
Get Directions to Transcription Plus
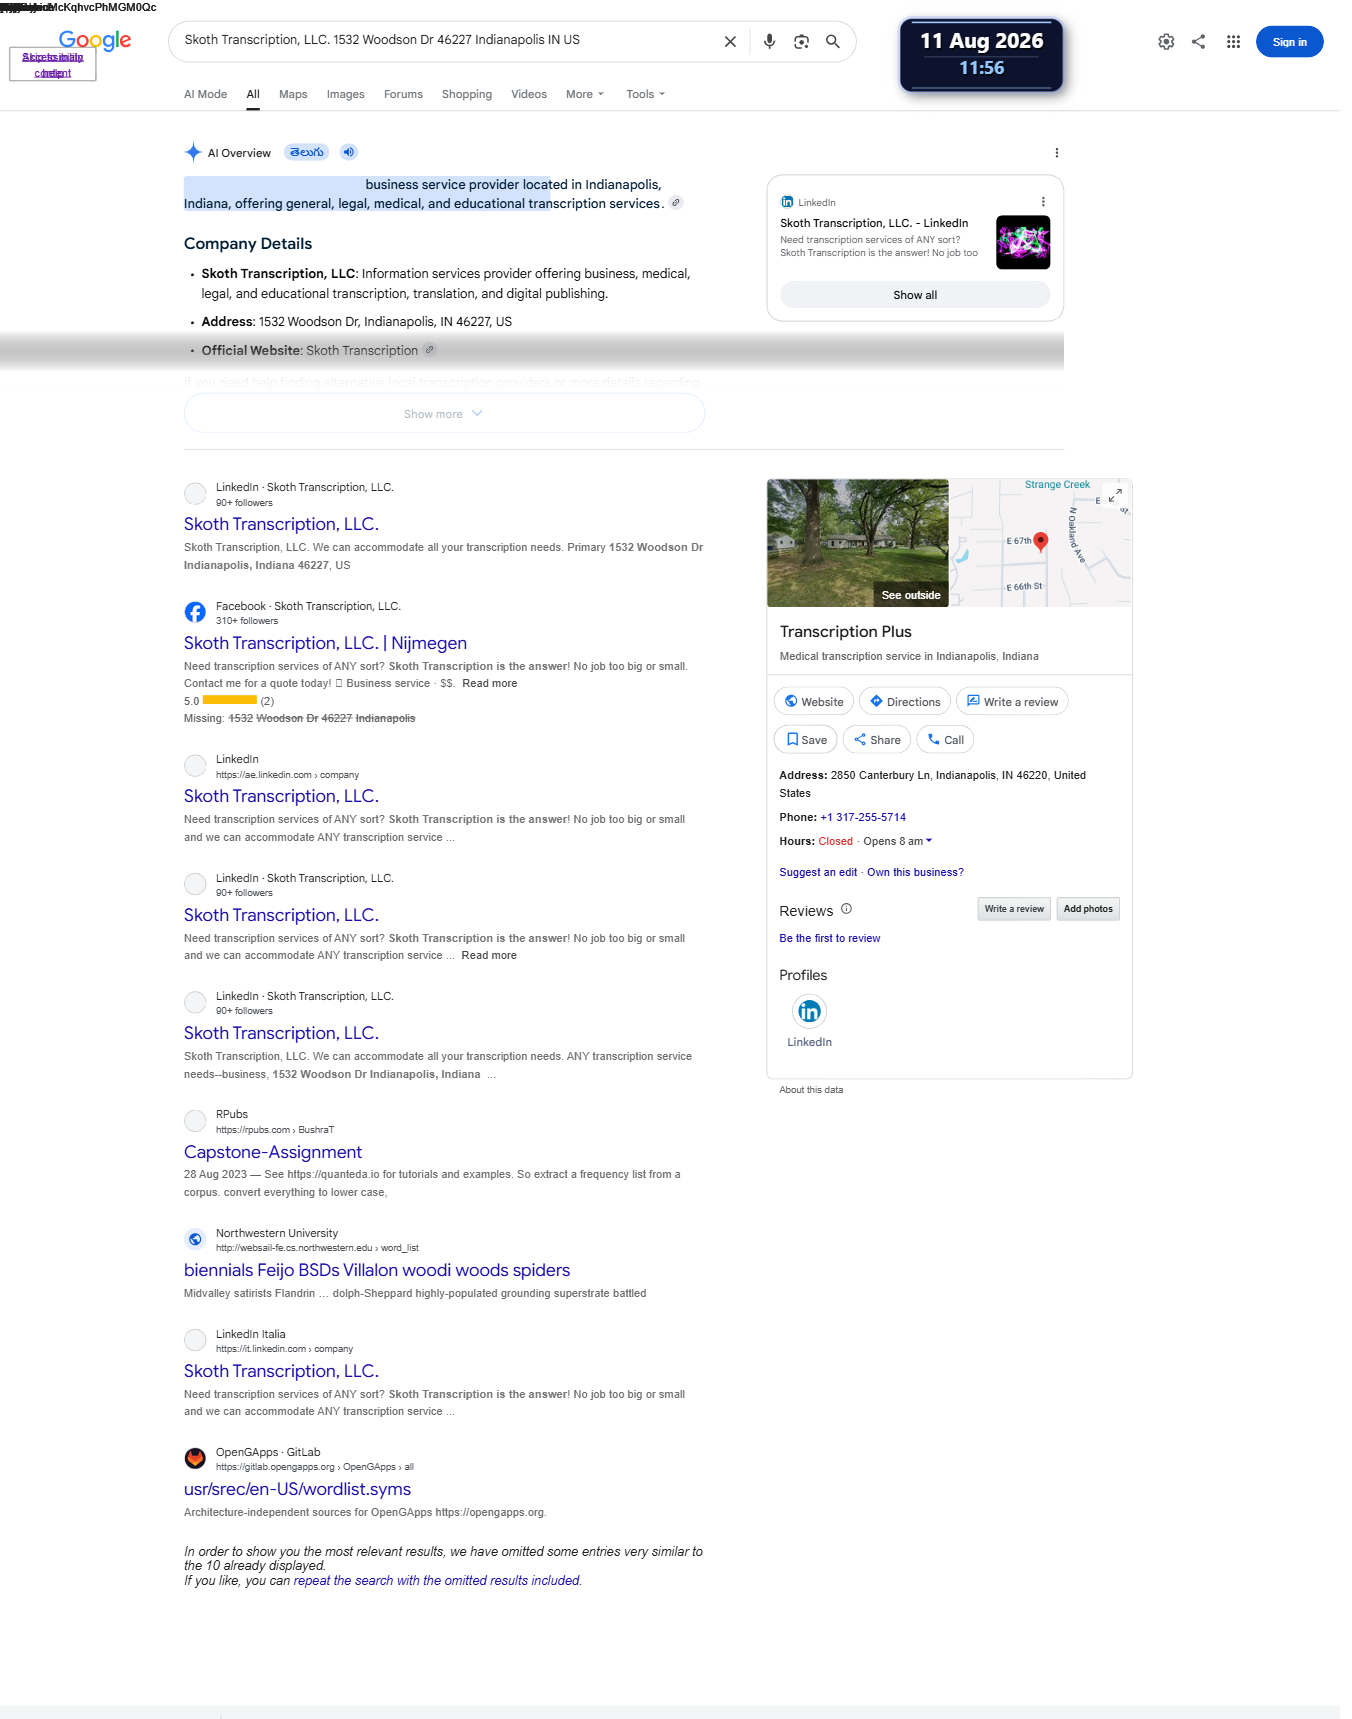[x=905, y=701]
